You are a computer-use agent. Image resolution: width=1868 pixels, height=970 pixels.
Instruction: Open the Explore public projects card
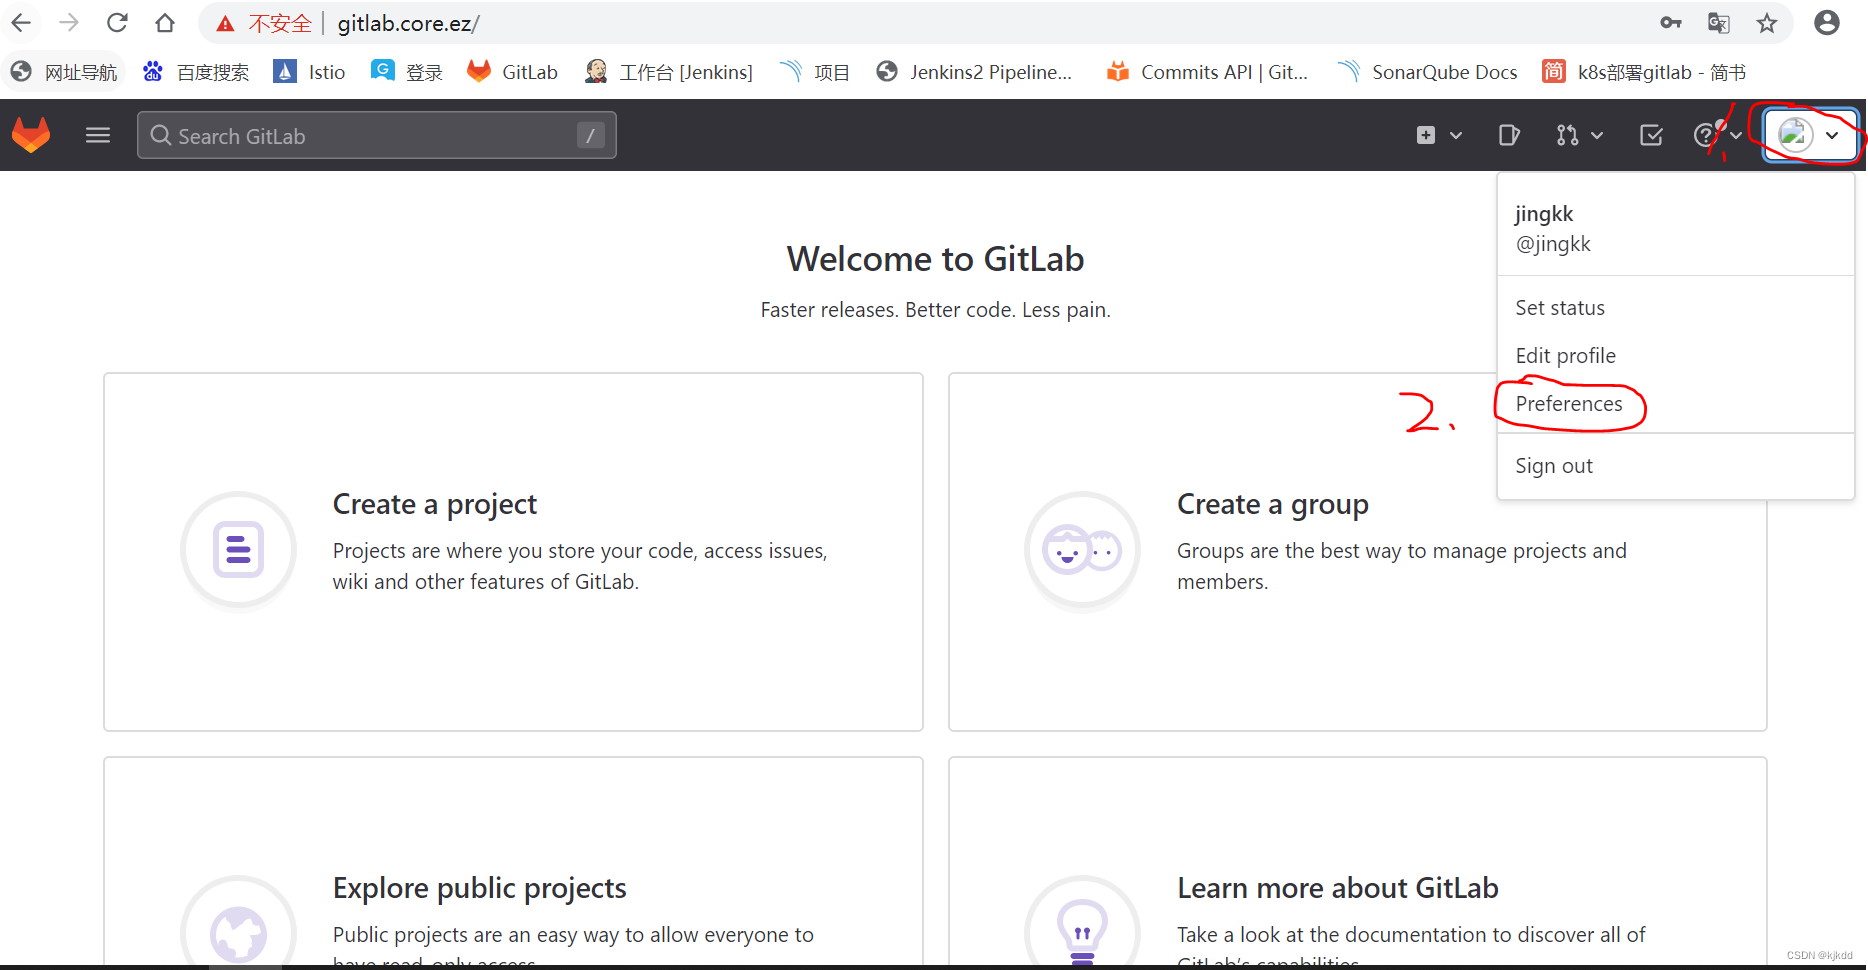[513, 861]
